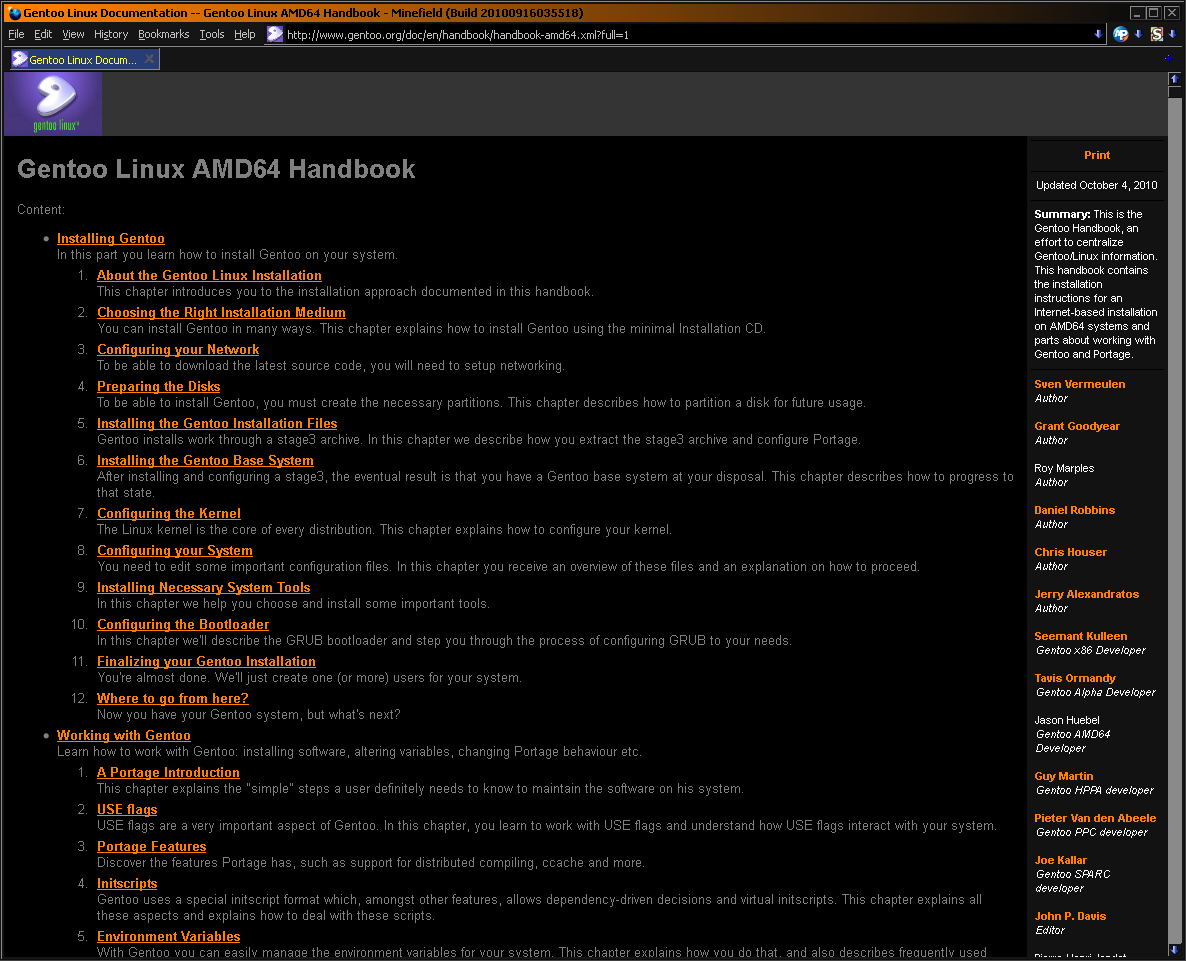The image size is (1186, 961).
Task: Click the Sven Vermeulen author link
Action: click(1079, 383)
